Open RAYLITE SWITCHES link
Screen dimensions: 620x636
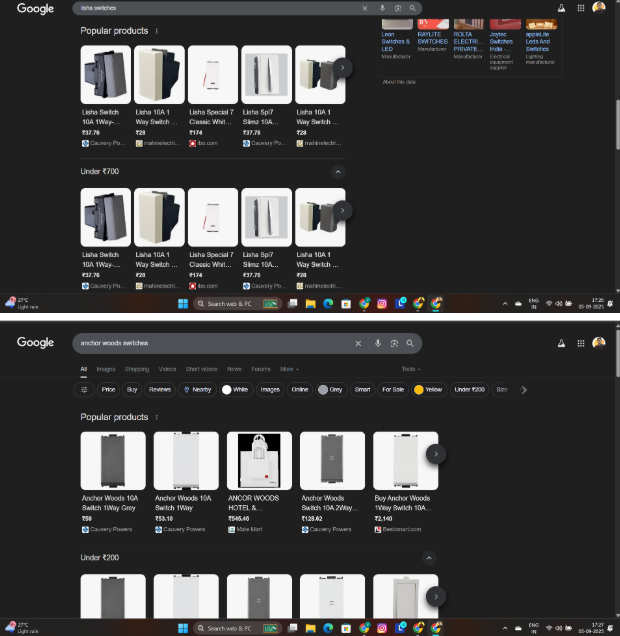click(x=432, y=38)
